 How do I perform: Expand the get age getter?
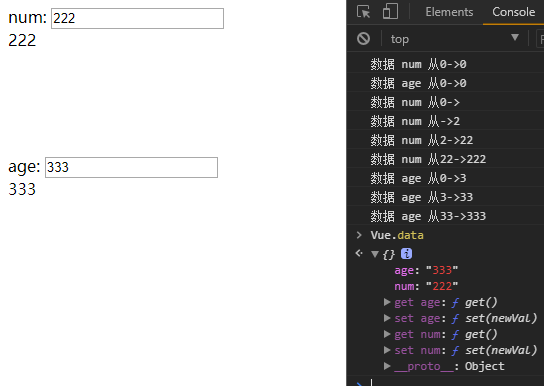387,302
